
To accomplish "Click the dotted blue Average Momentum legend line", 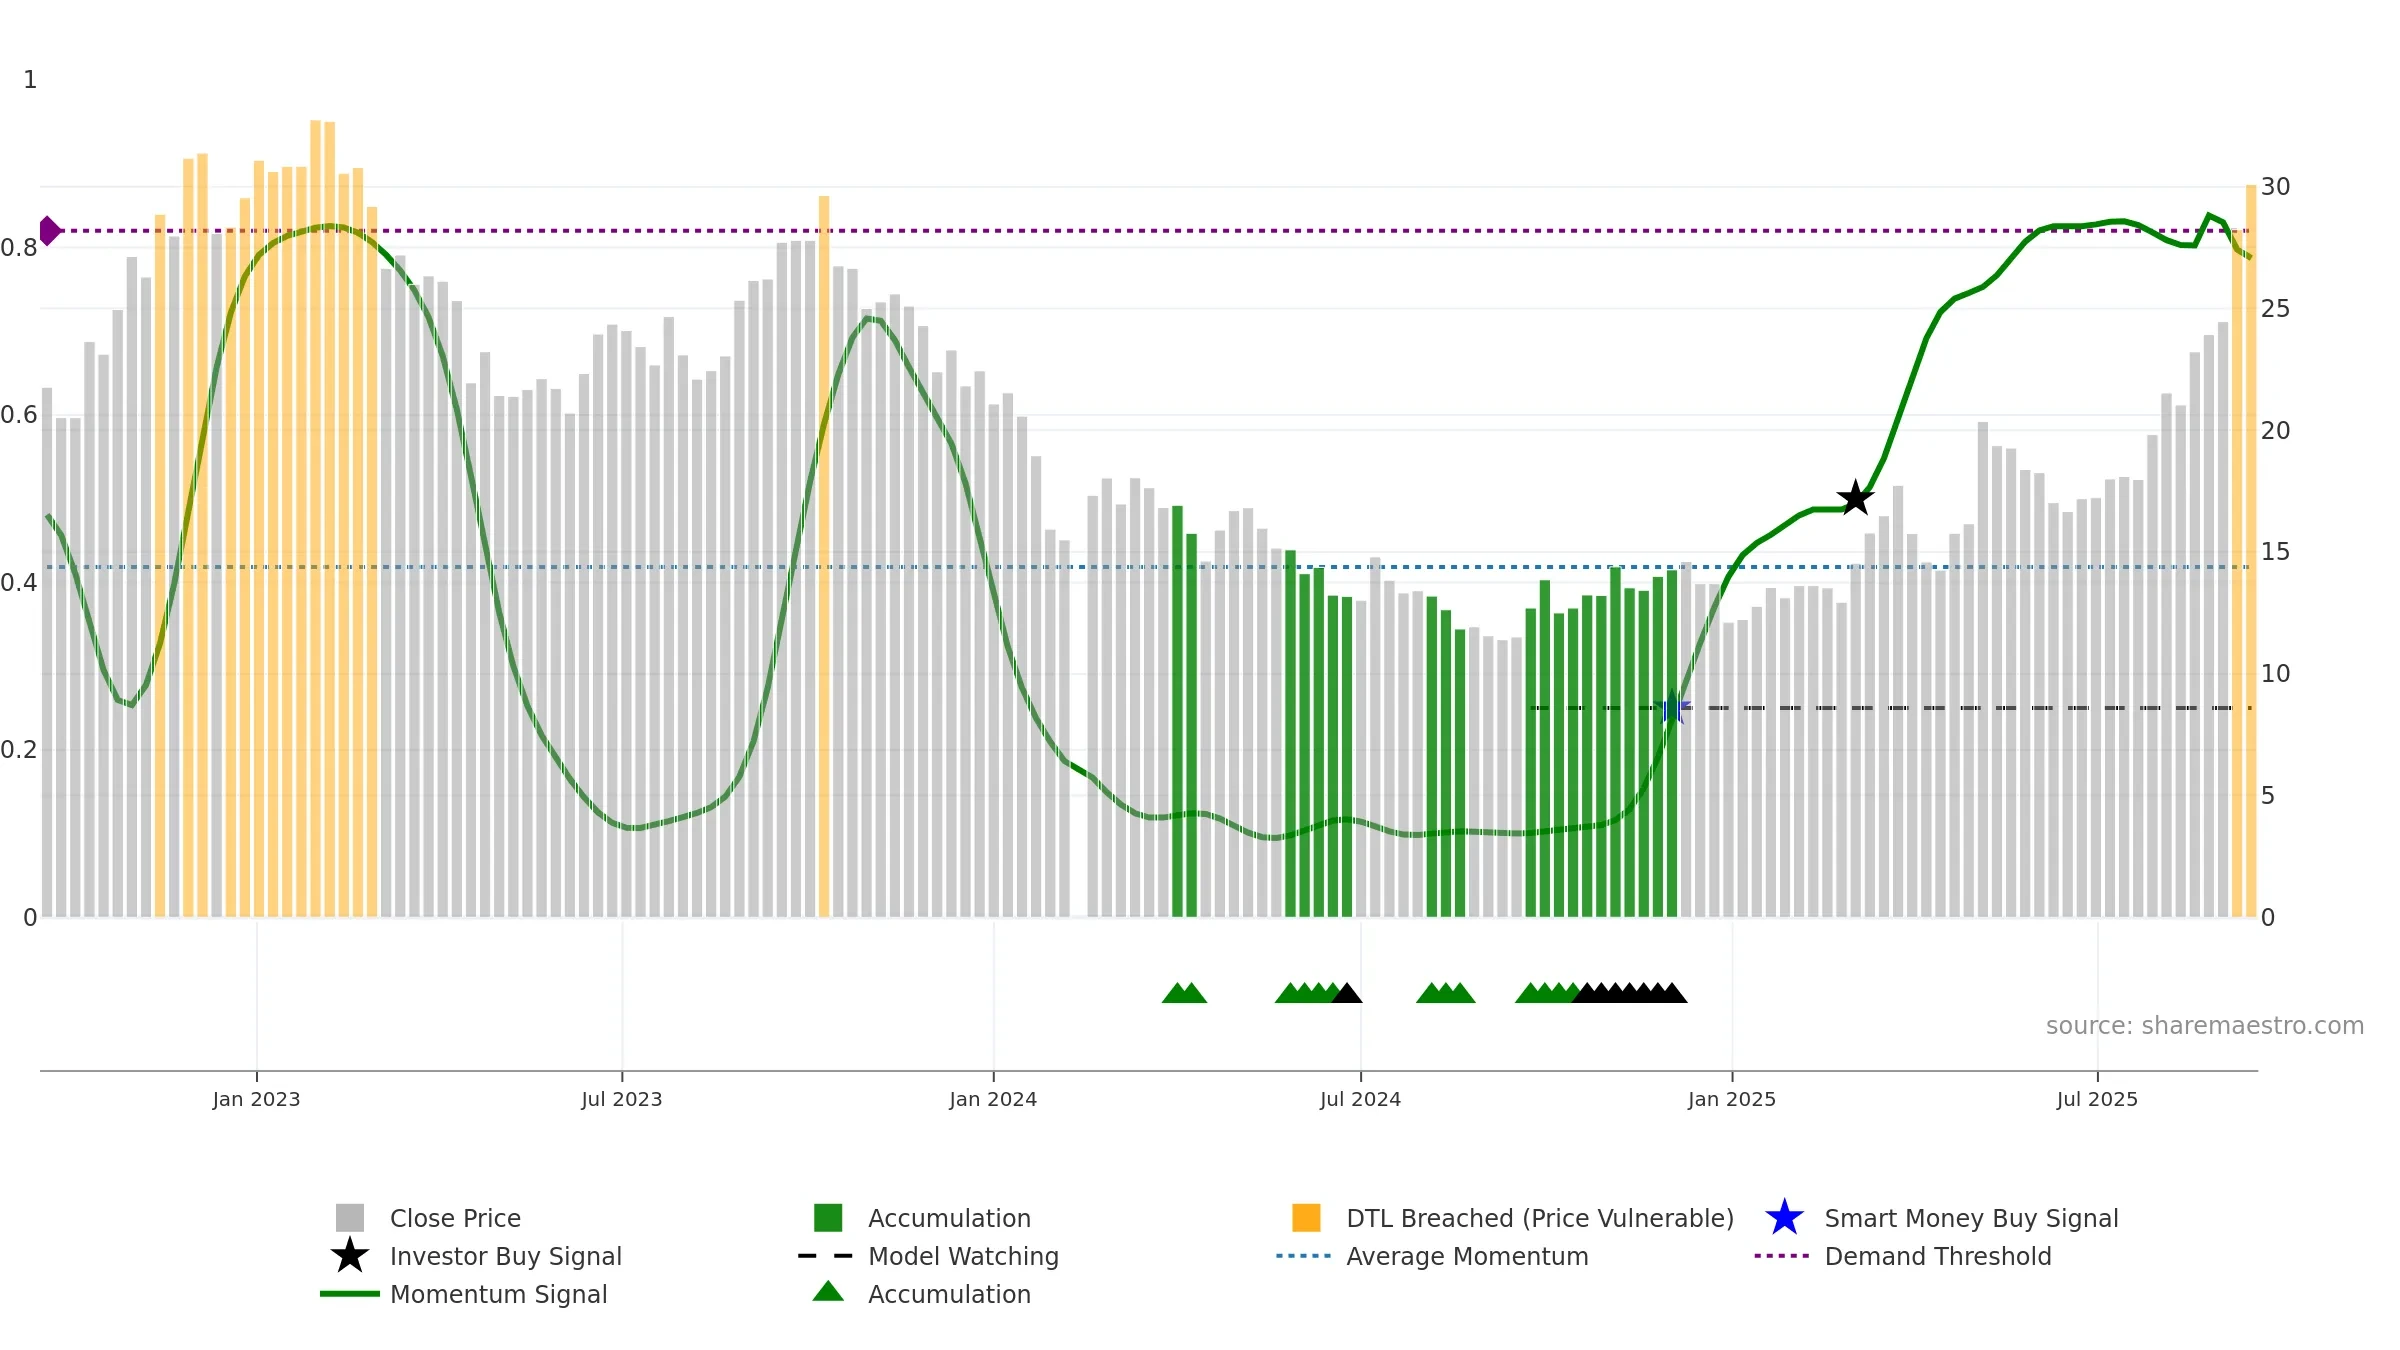I will [1304, 1256].
